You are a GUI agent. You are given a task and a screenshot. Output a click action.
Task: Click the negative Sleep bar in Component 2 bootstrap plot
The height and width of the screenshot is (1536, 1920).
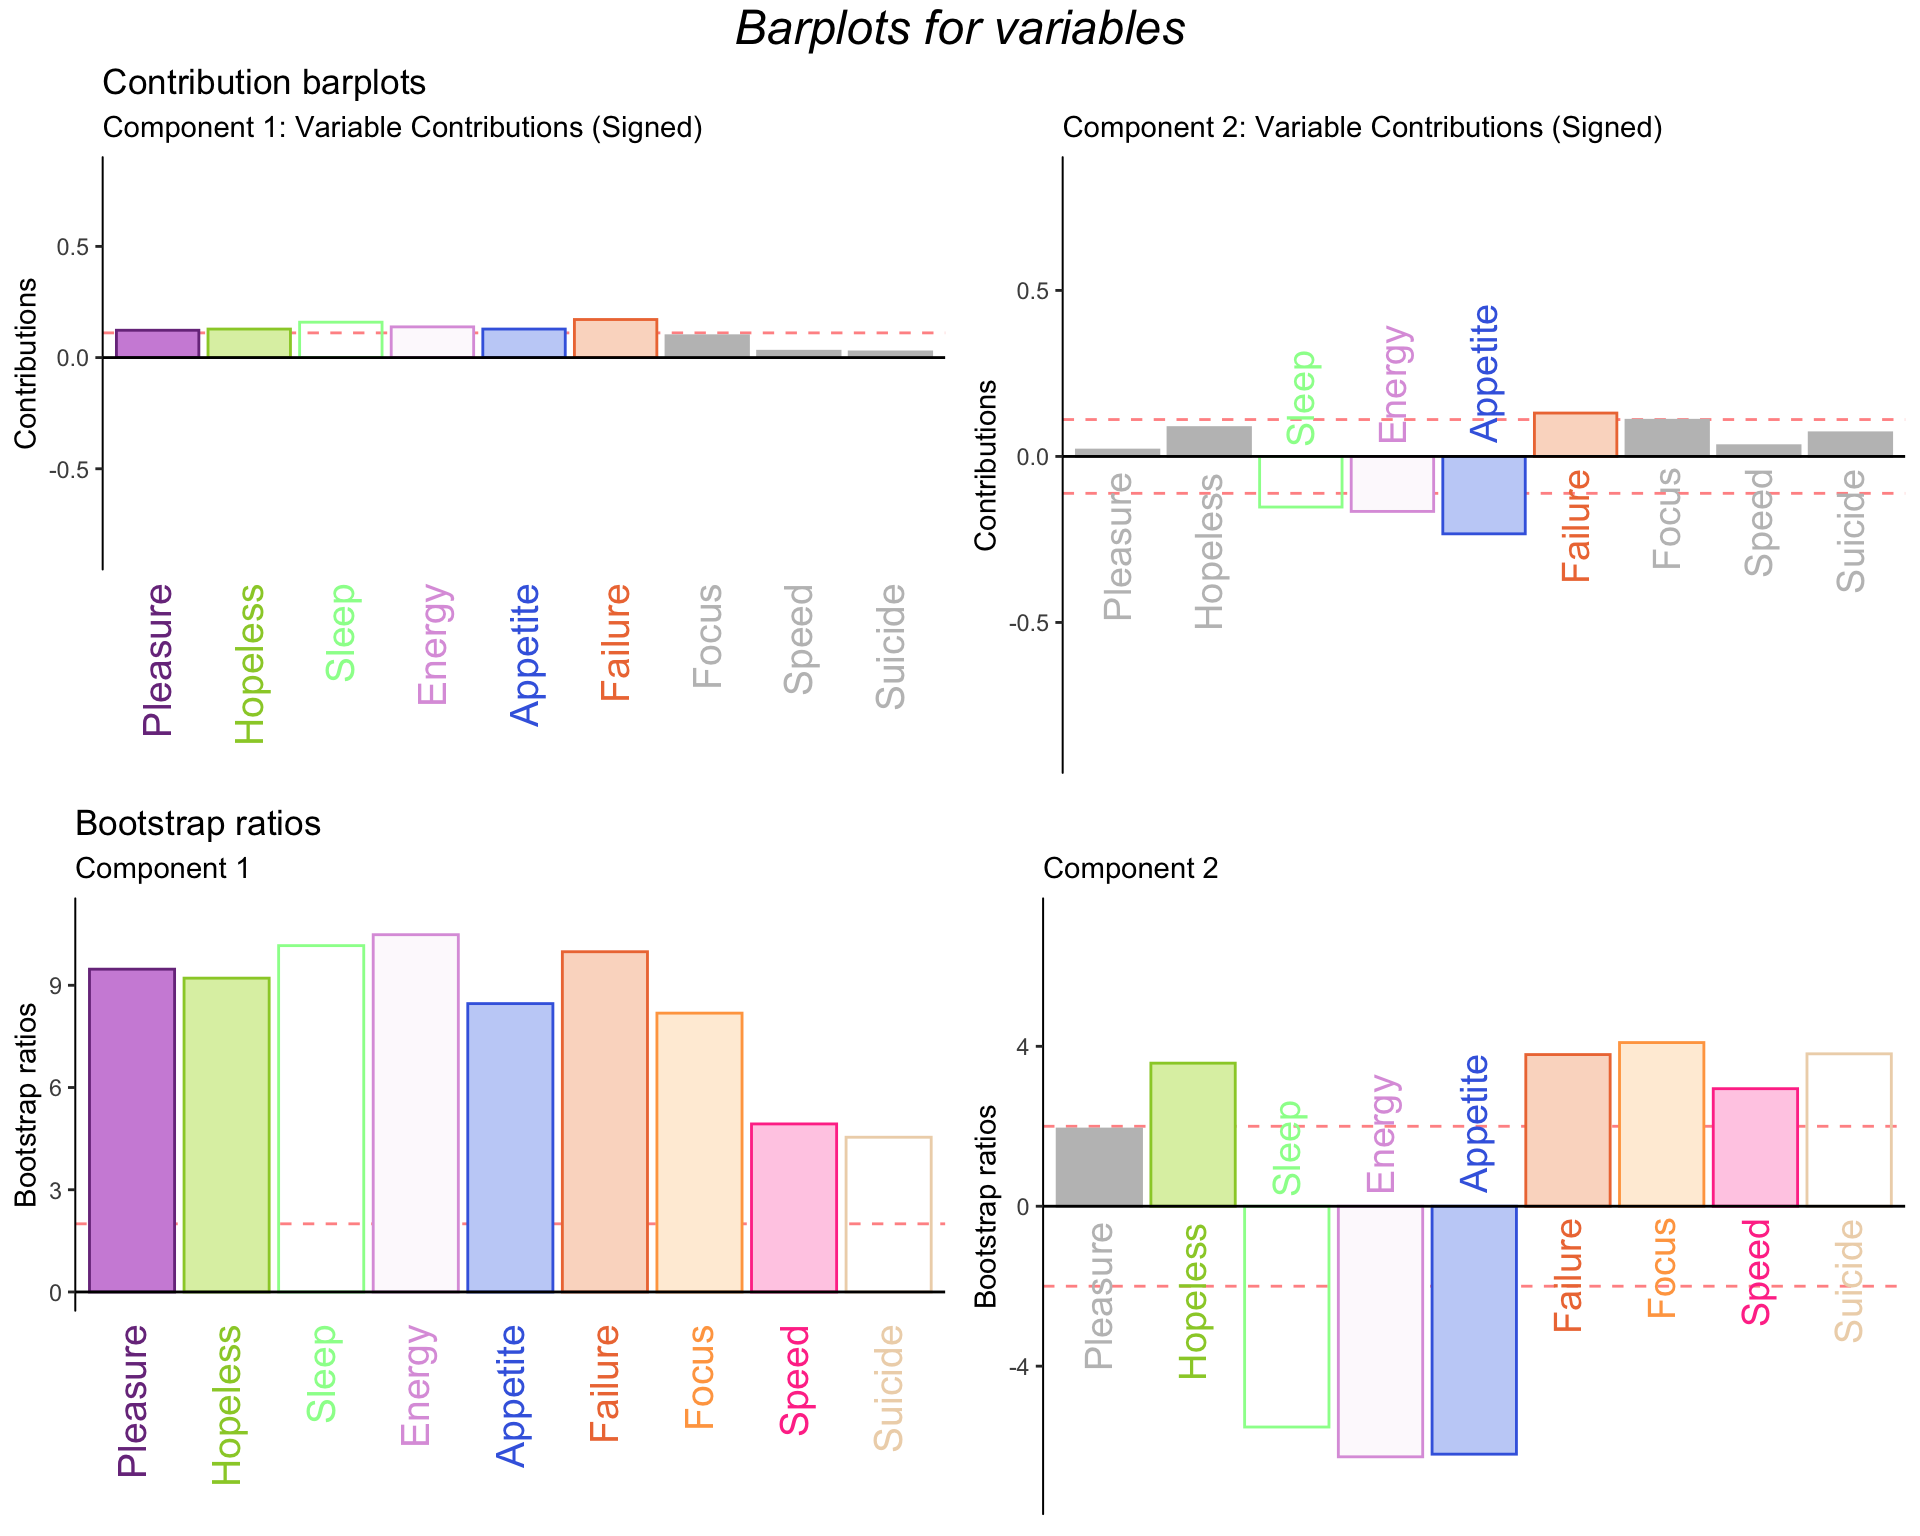[x=1286, y=1316]
